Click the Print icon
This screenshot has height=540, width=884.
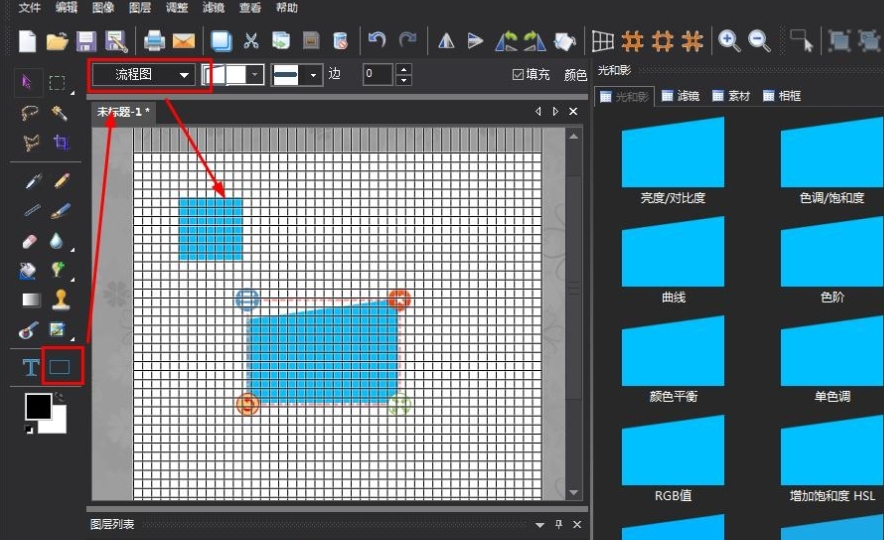point(154,41)
